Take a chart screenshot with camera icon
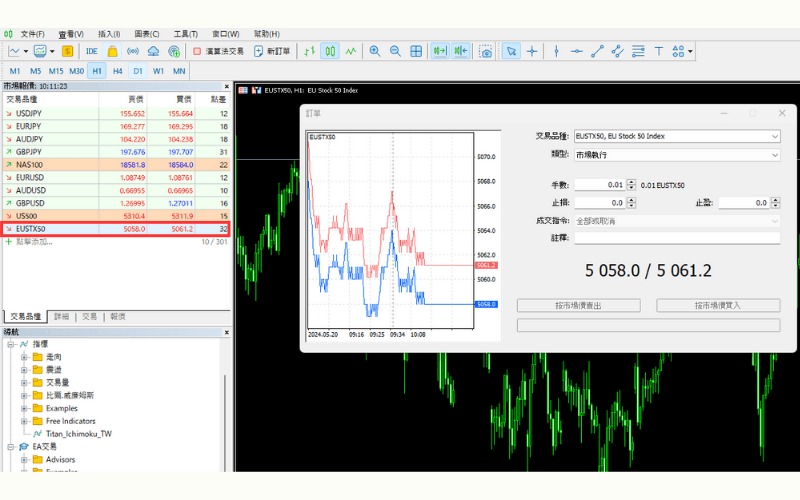 485,51
